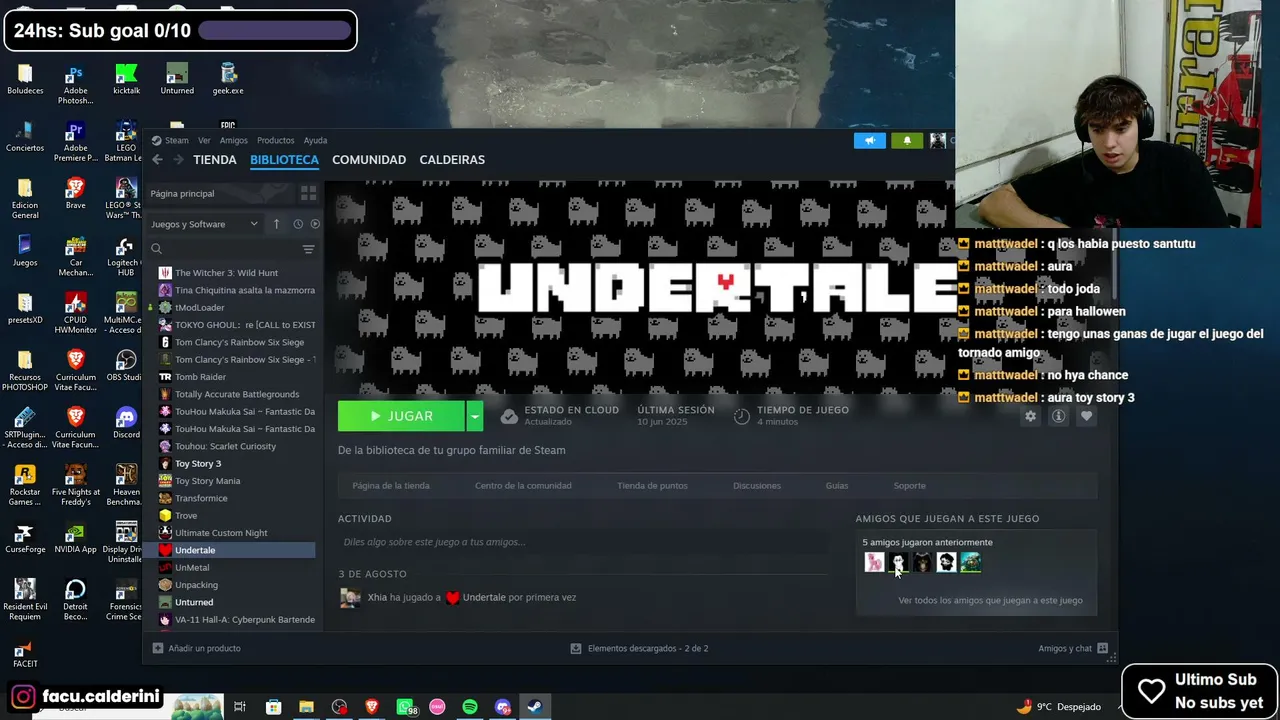
Task: Open Soporte link
Action: [x=909, y=486]
